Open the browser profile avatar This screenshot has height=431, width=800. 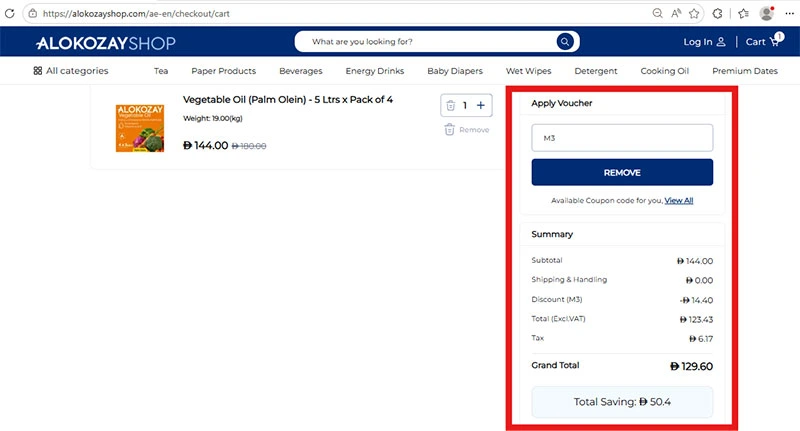click(x=766, y=14)
